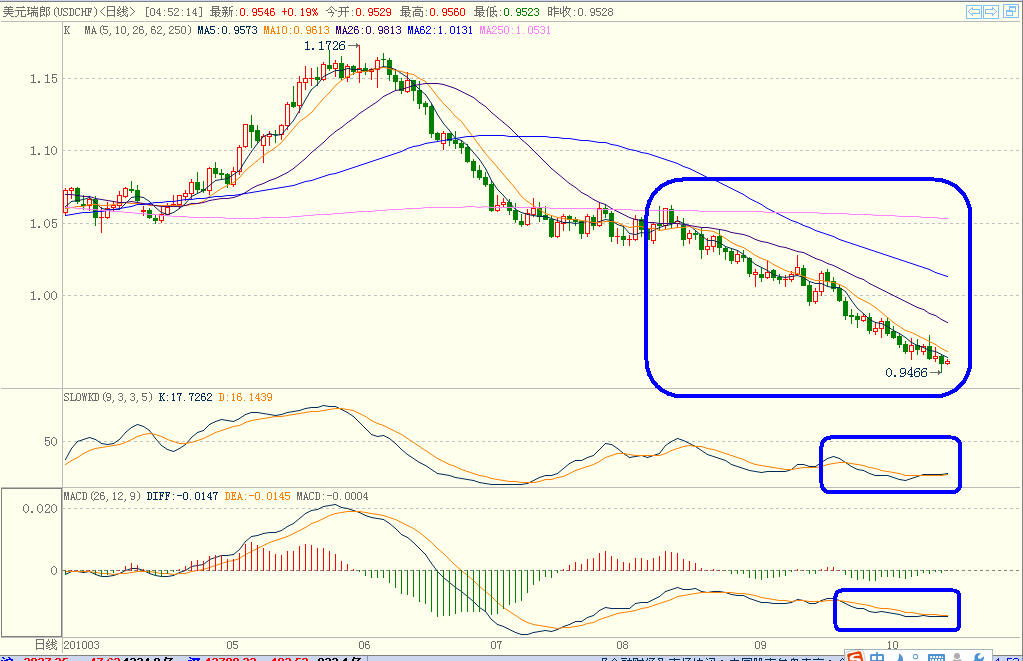This screenshot has width=1023, height=661.
Task: Toggle the 中 Chinese input mode icon
Action: click(877, 656)
